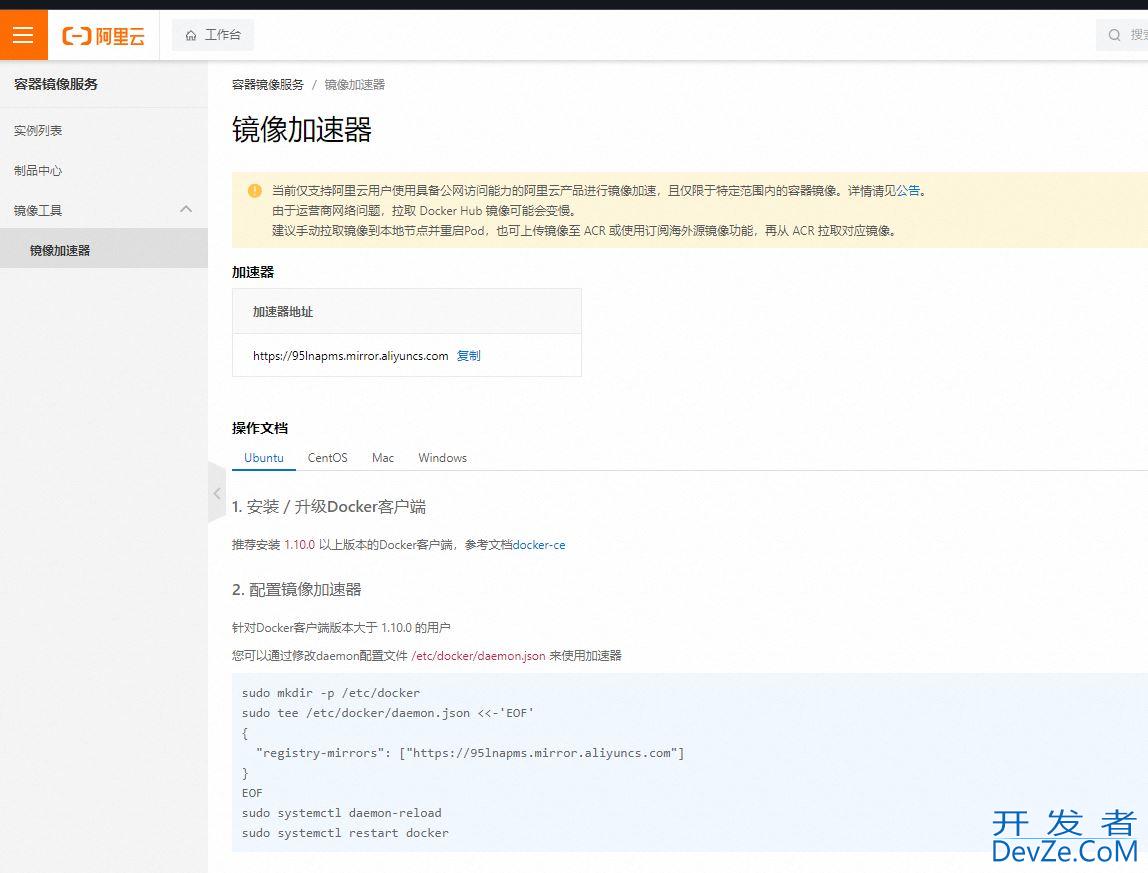Image resolution: width=1148 pixels, height=873 pixels.
Task: Click the /etc/docker/daemon.json path text
Action: pos(478,656)
